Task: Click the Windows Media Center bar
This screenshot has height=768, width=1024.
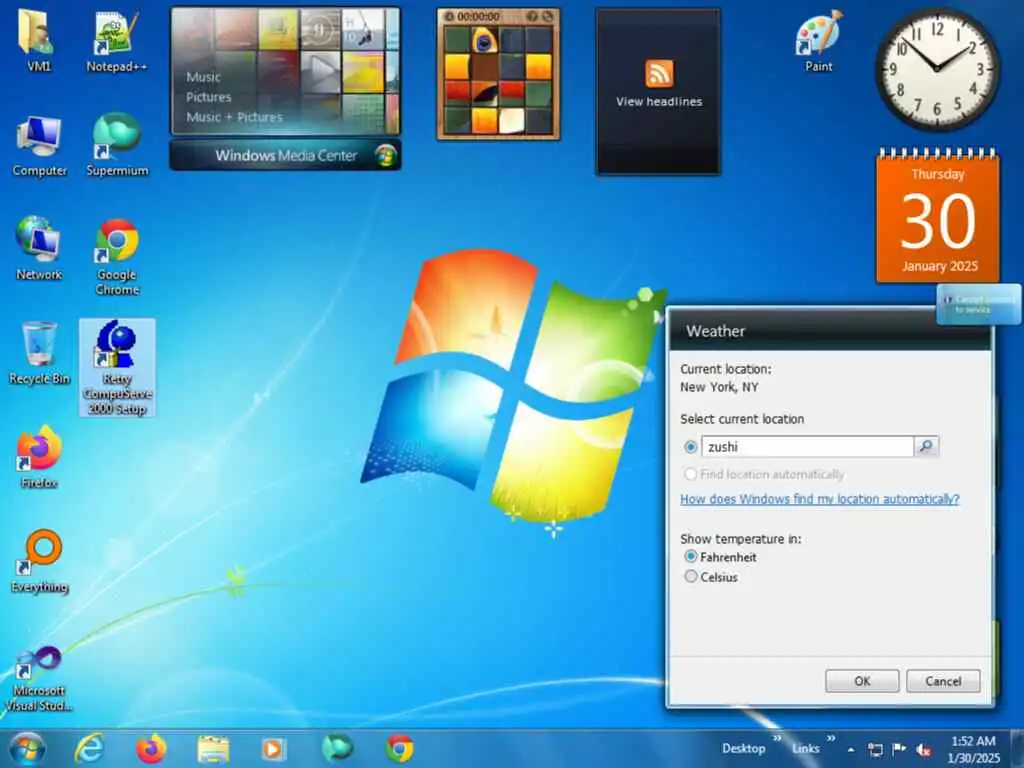Action: [285, 155]
